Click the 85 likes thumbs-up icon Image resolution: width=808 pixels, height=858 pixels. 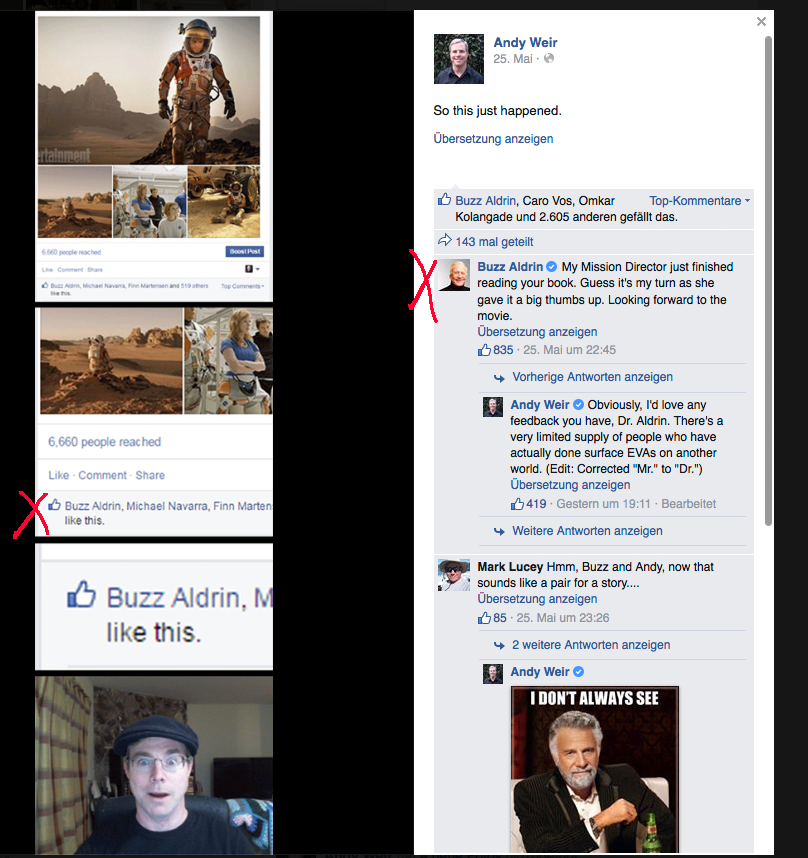(484, 618)
